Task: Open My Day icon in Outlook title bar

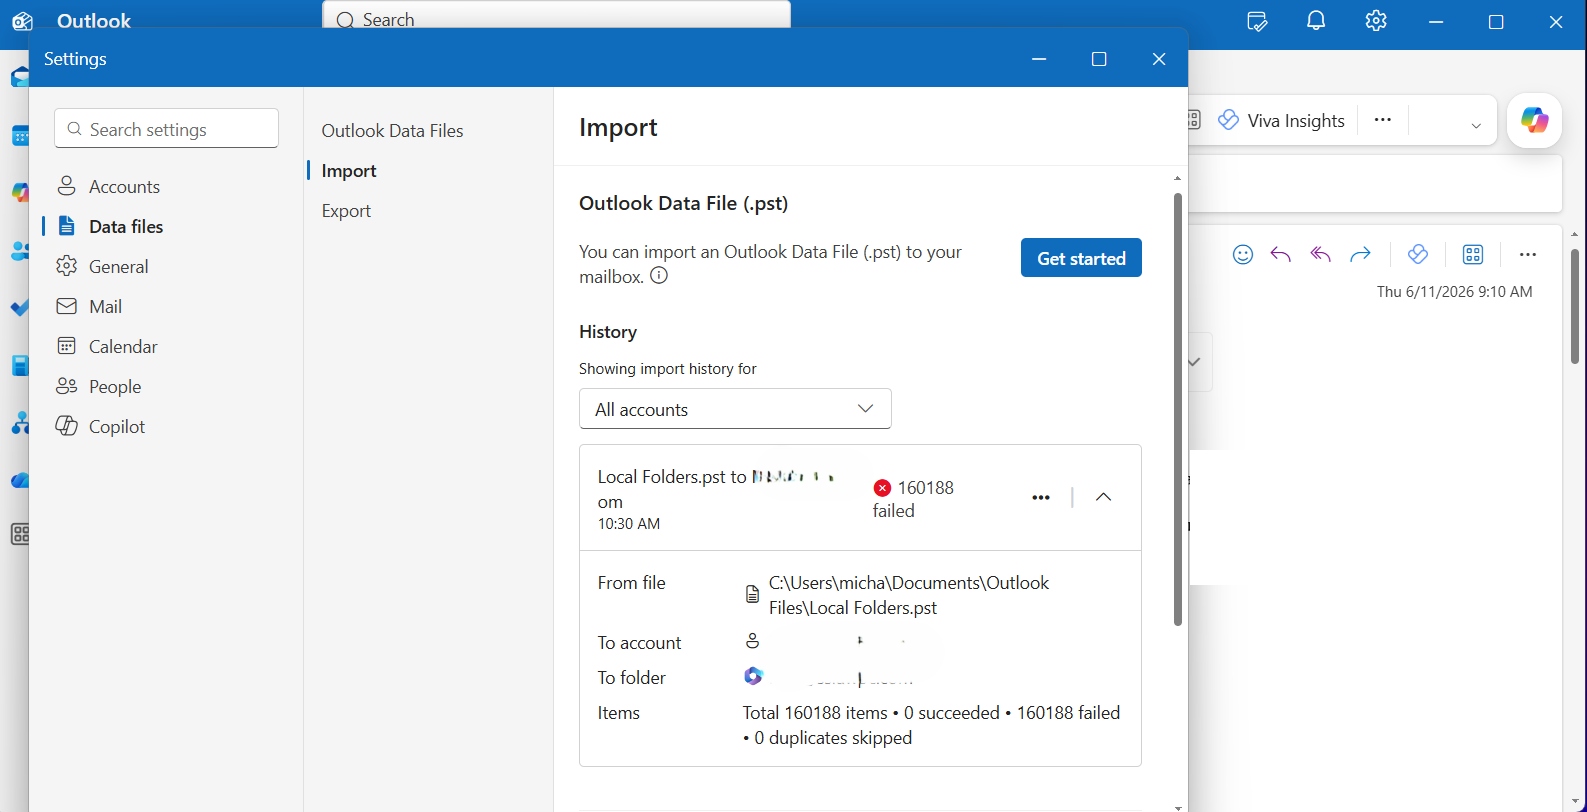Action: (x=1257, y=21)
